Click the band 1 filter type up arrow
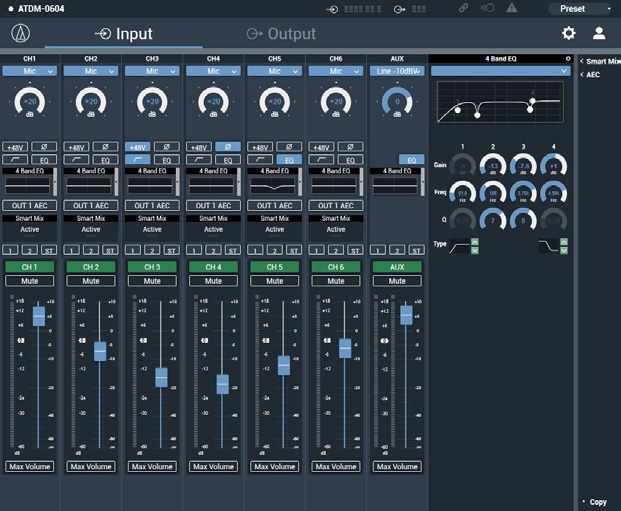This screenshot has height=511, width=621. coord(475,242)
